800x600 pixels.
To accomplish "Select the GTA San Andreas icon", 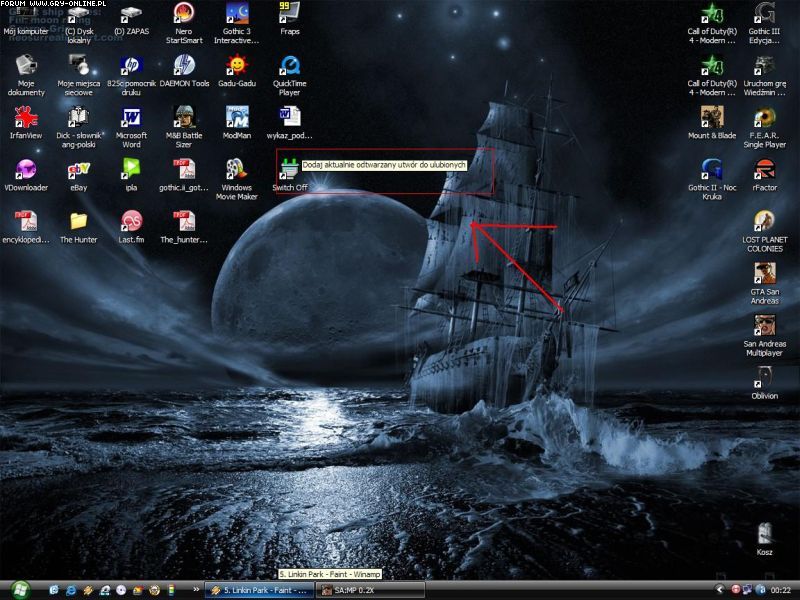I will pos(765,274).
